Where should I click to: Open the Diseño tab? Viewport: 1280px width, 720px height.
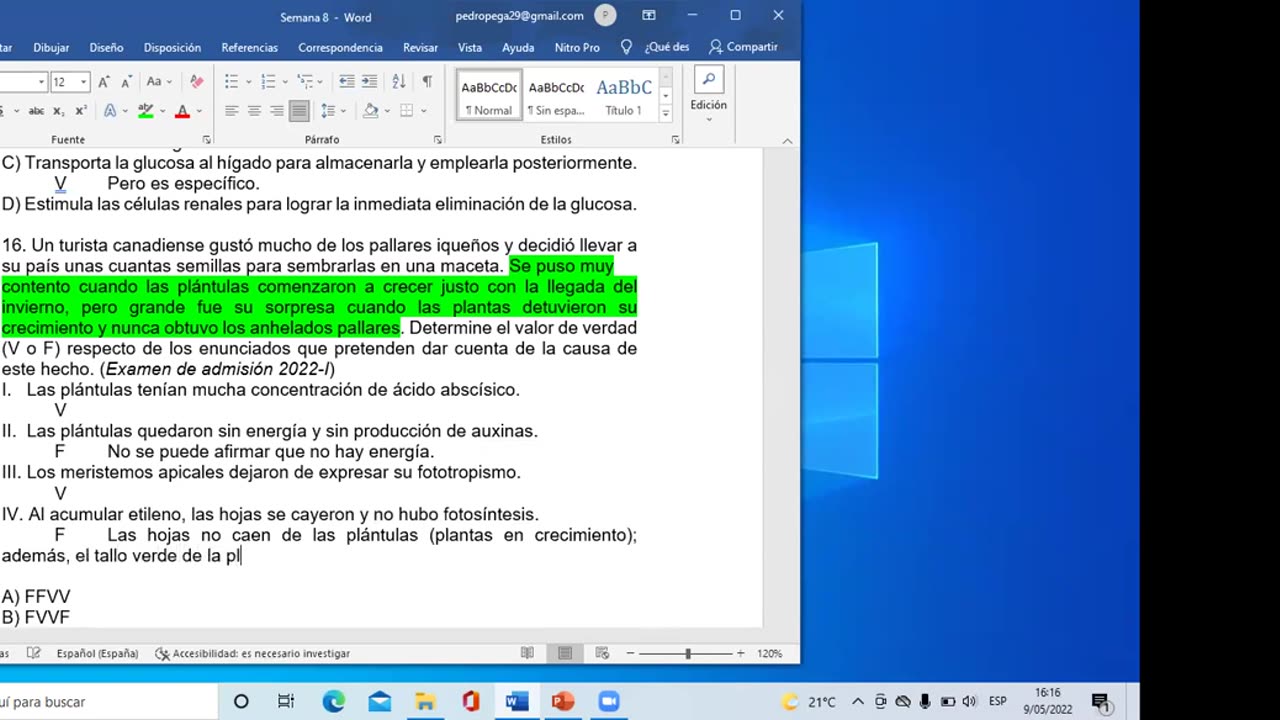(106, 47)
